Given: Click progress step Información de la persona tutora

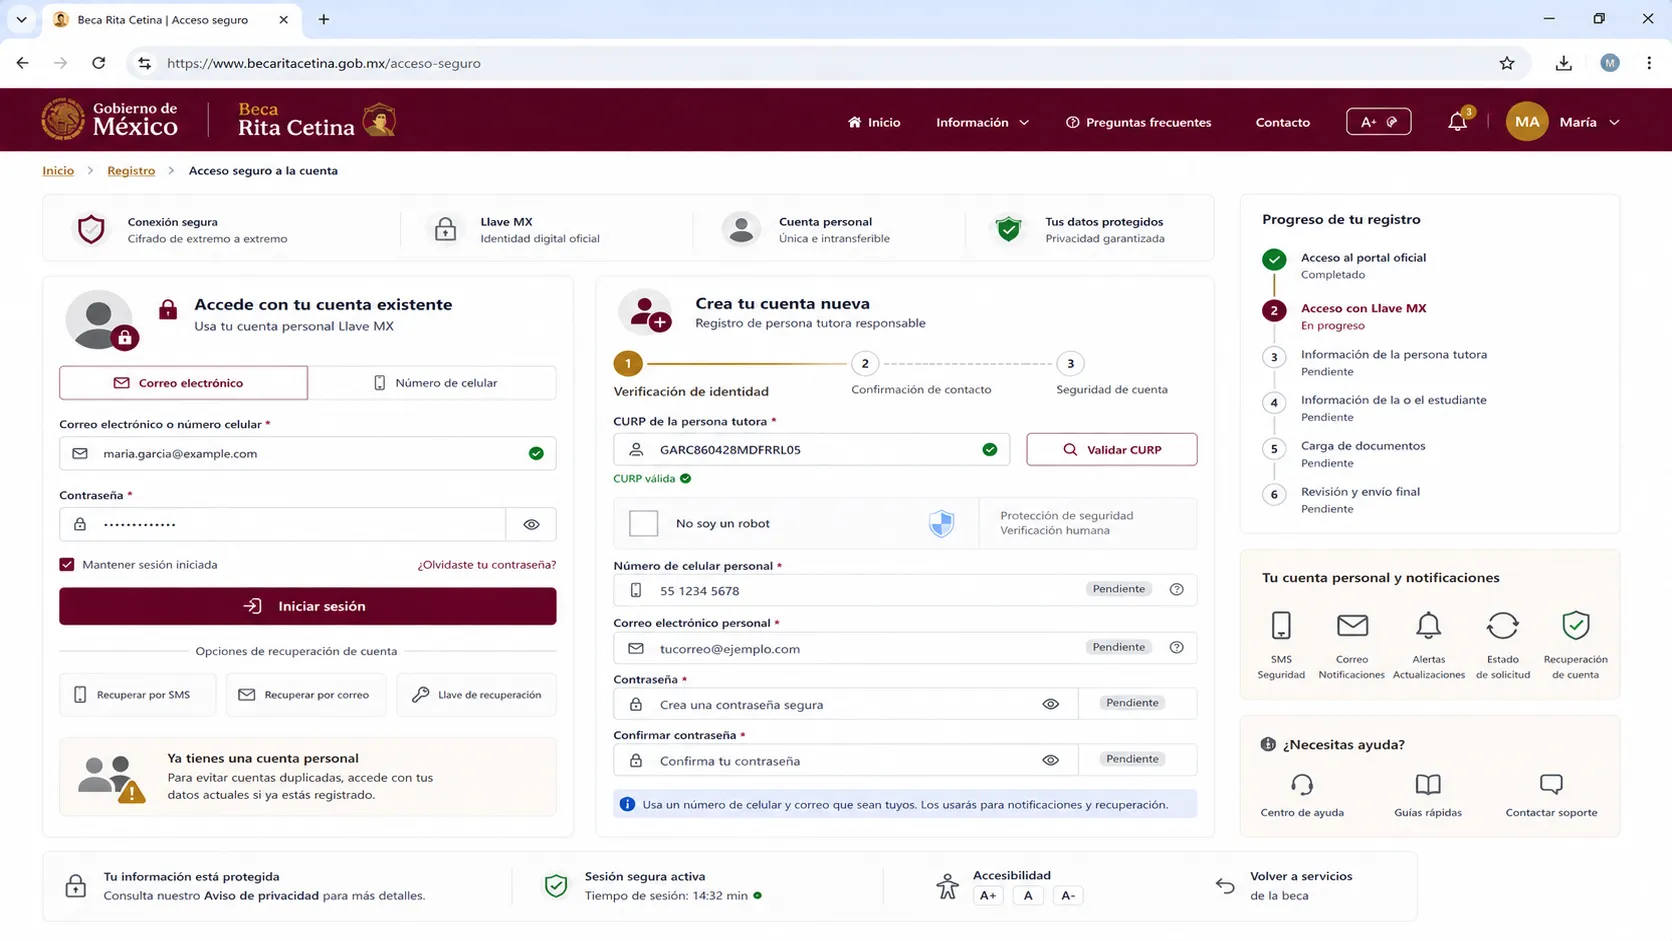Looking at the screenshot, I should pos(1376,362).
